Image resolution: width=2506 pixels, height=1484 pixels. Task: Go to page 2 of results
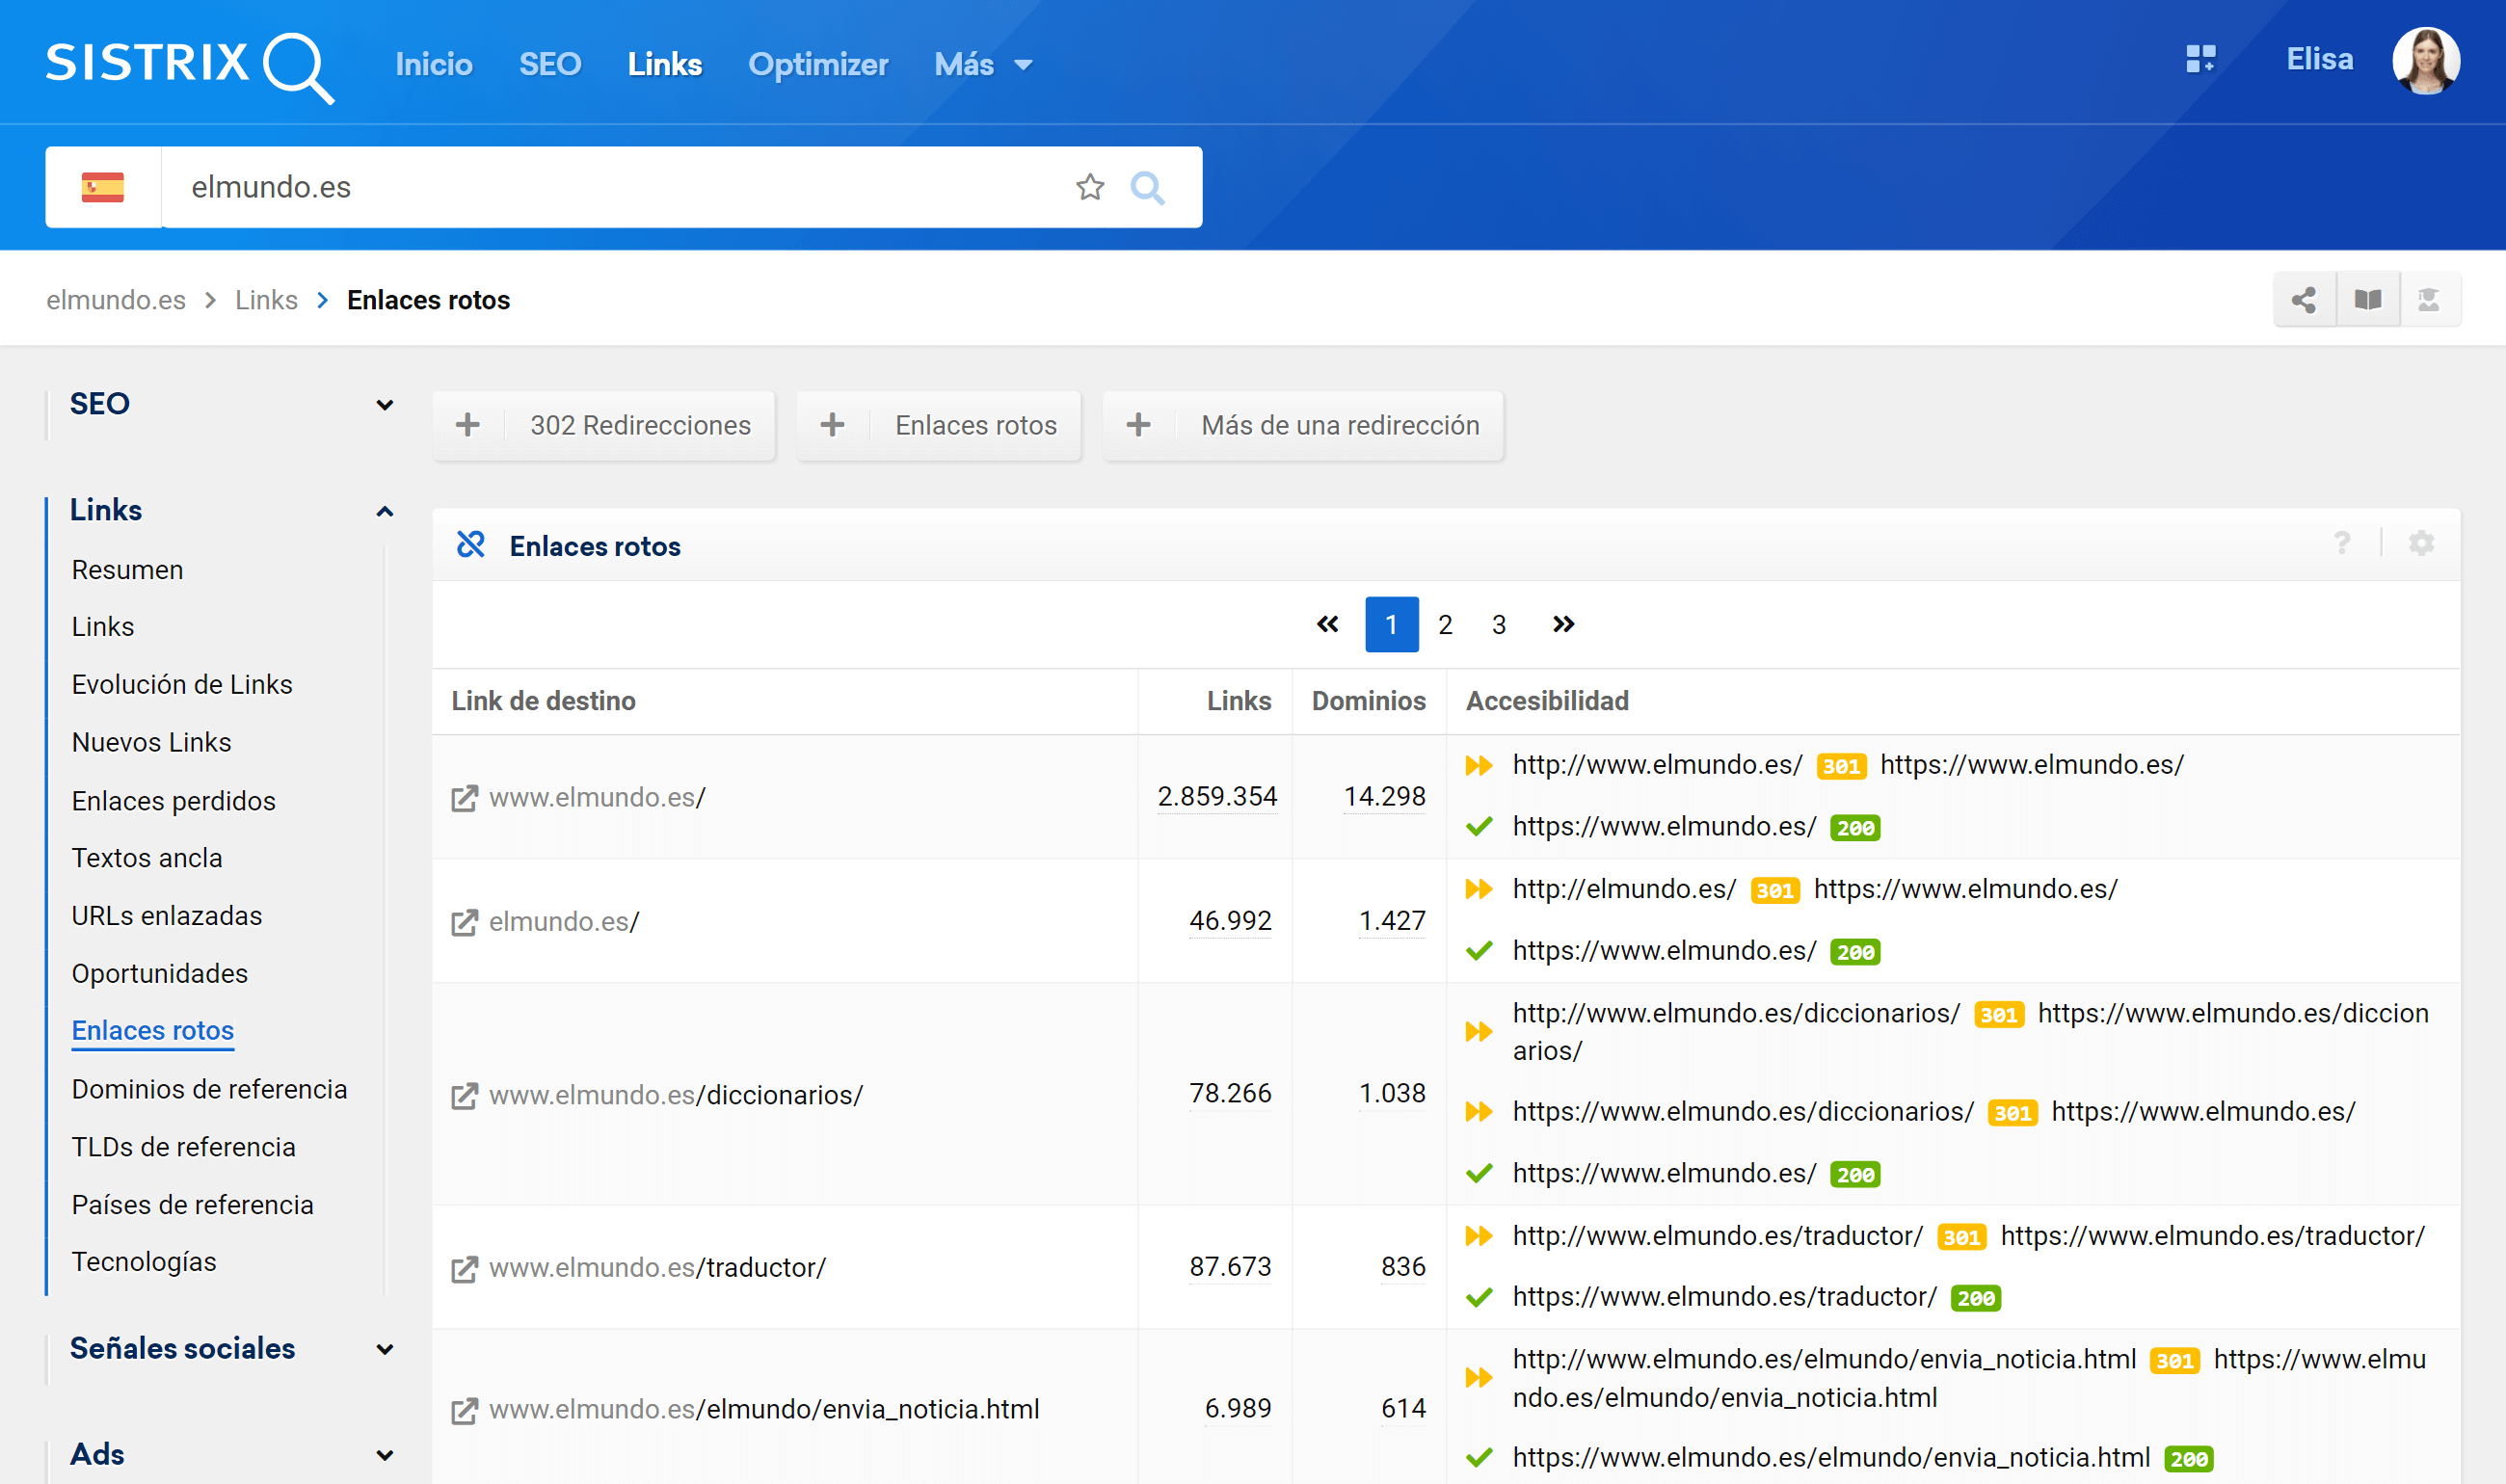tap(1444, 625)
